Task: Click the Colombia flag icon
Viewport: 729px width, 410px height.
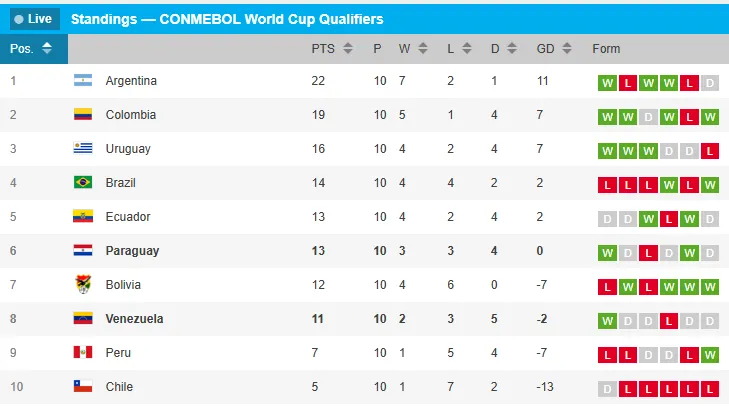Action: click(x=83, y=115)
